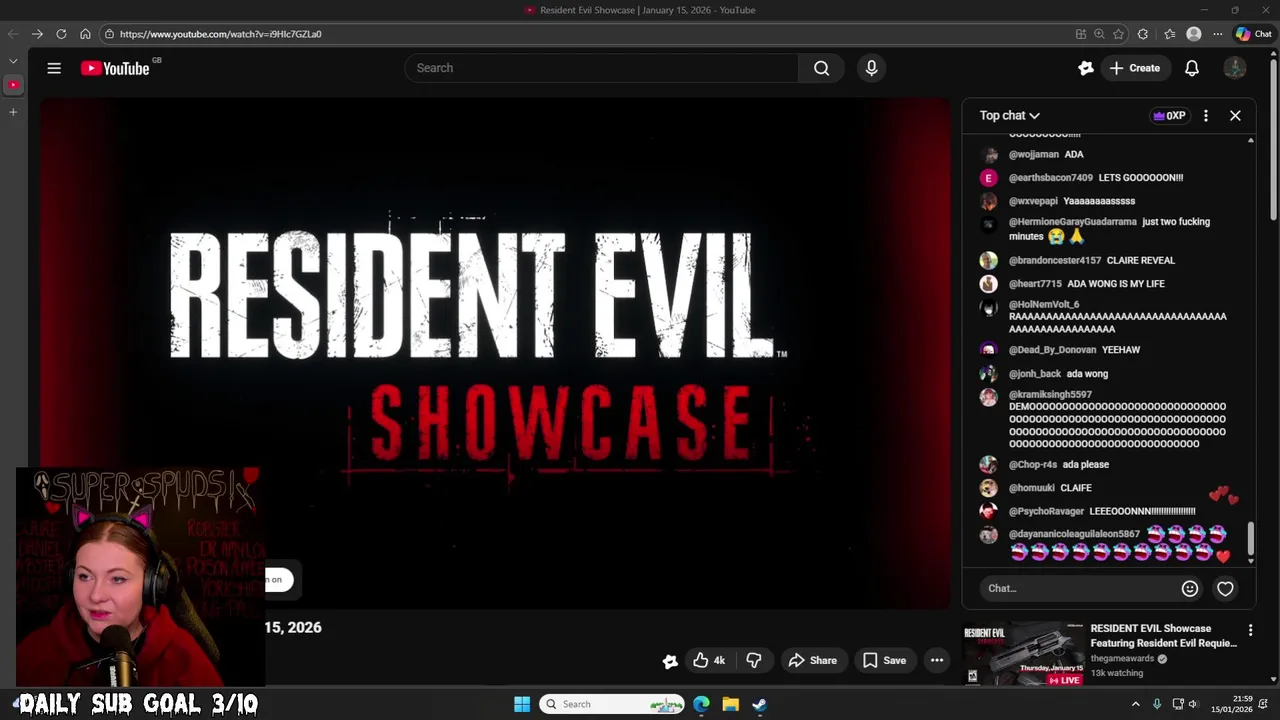
Task: Select the pinned YouTube vertical tab
Action: point(13,85)
